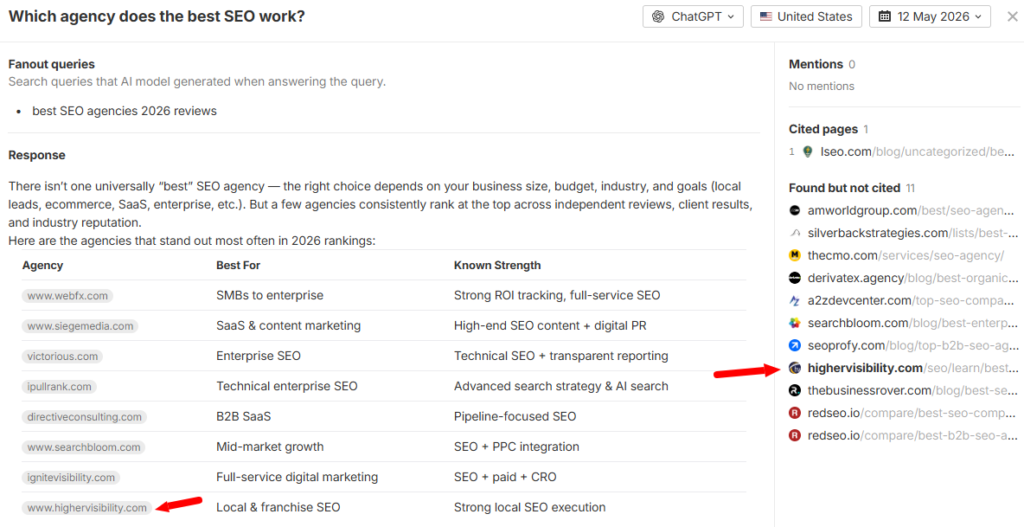Open redseo.io best-seo-comp compare link

(912, 413)
